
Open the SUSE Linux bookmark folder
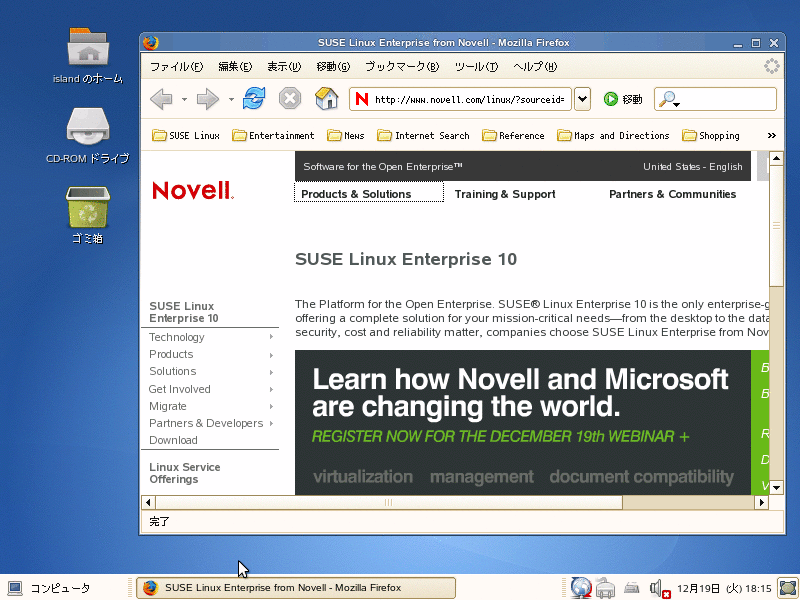186,135
